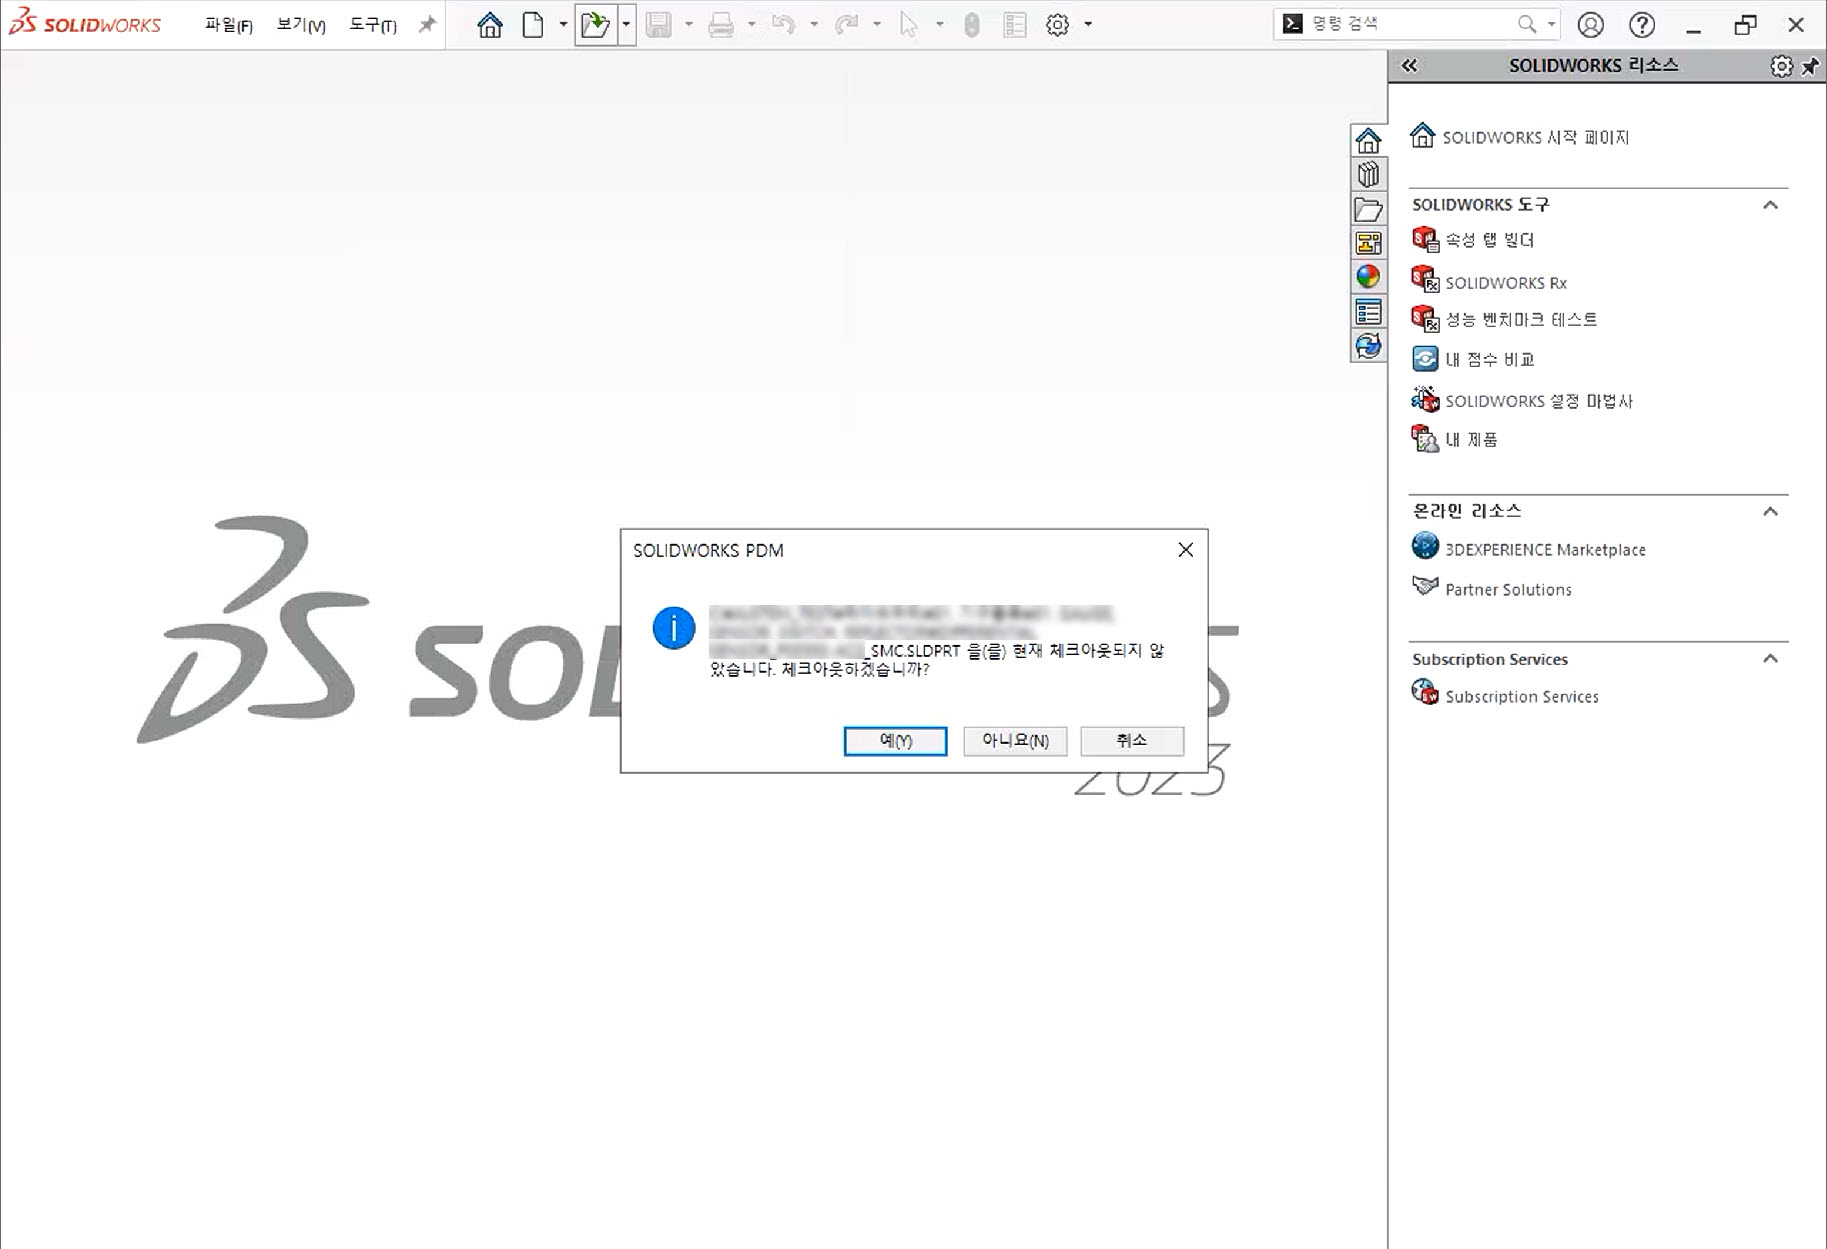
Task: Click the Open file folder icon
Action: point(595,25)
